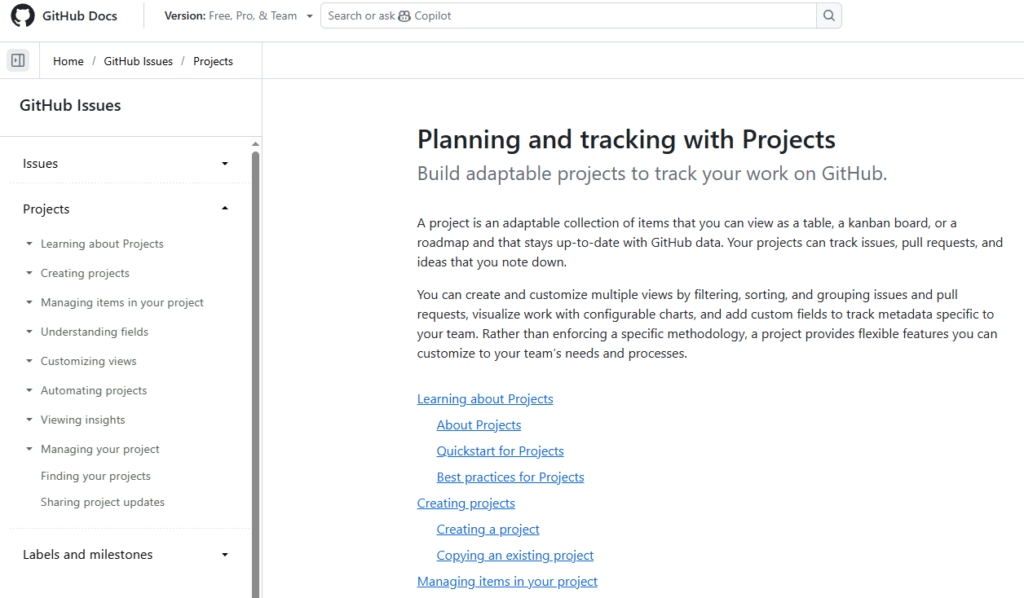1024x598 pixels.
Task: Open the Creating a project link
Action: point(488,529)
